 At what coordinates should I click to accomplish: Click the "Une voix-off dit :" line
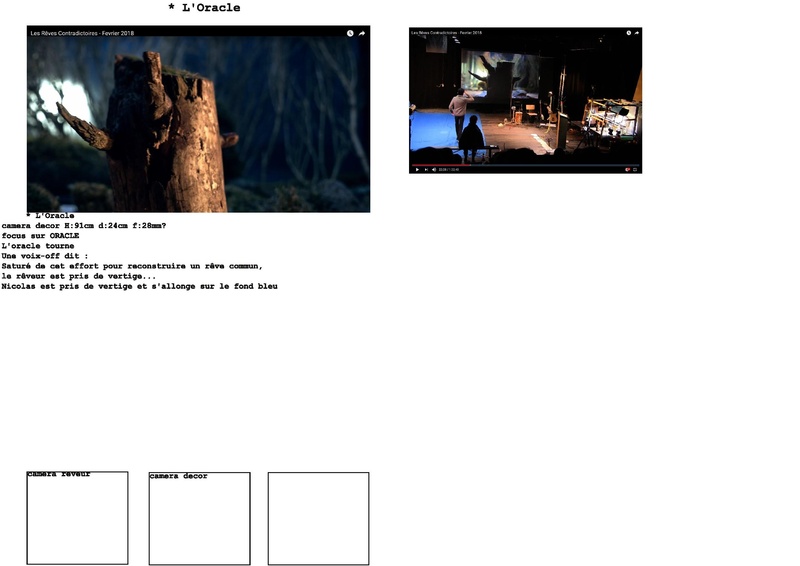(45, 256)
